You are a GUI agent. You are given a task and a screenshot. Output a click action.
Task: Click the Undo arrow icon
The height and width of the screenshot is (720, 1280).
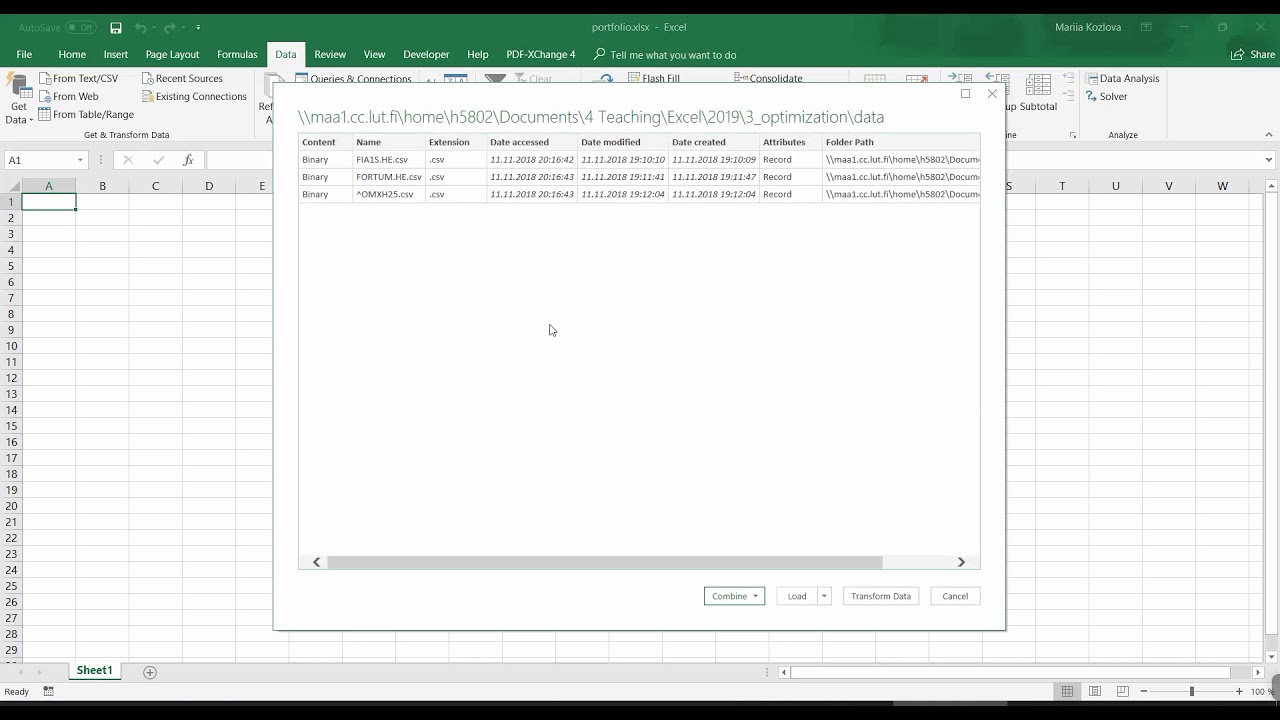point(141,27)
